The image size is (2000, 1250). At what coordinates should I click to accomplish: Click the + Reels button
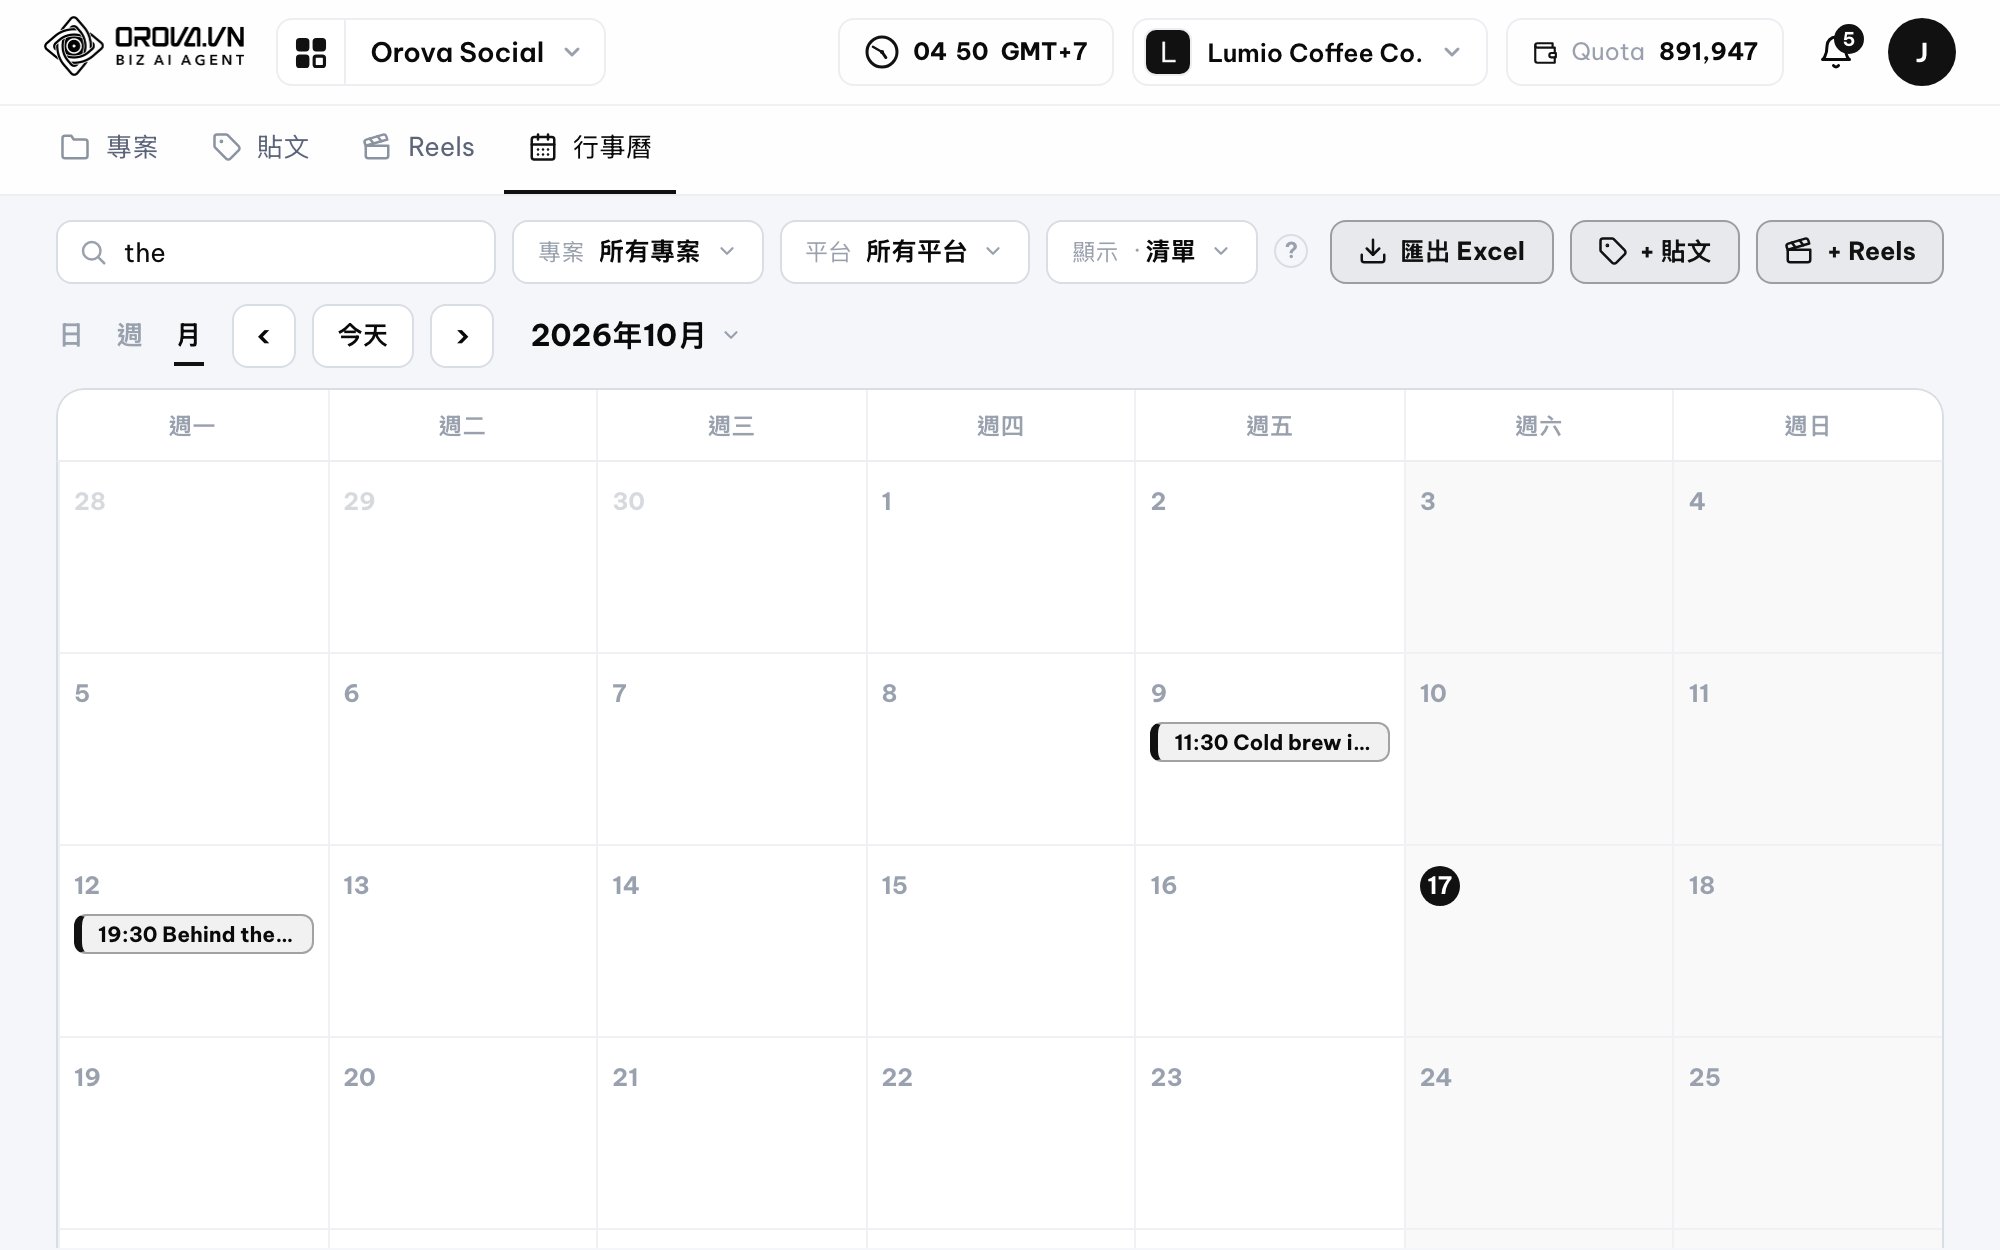(x=1850, y=252)
